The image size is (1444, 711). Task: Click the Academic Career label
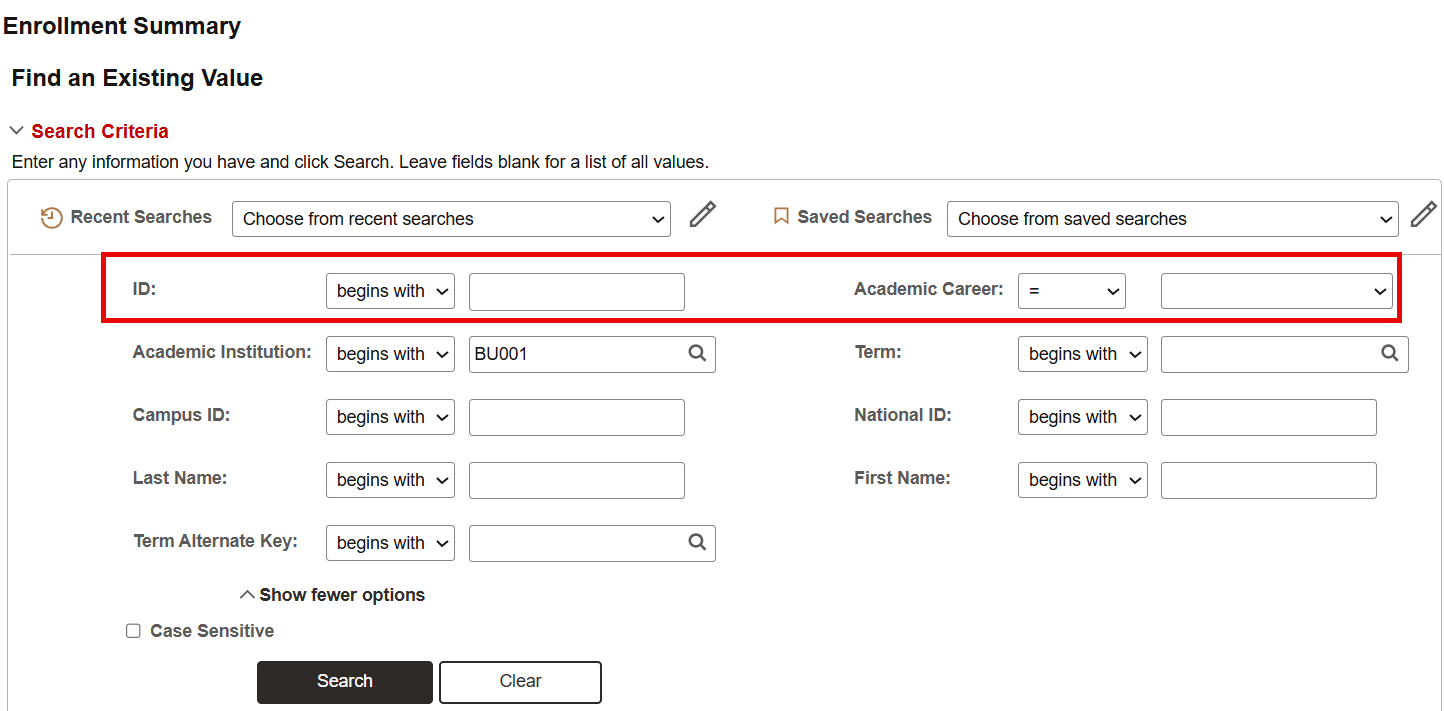point(929,289)
